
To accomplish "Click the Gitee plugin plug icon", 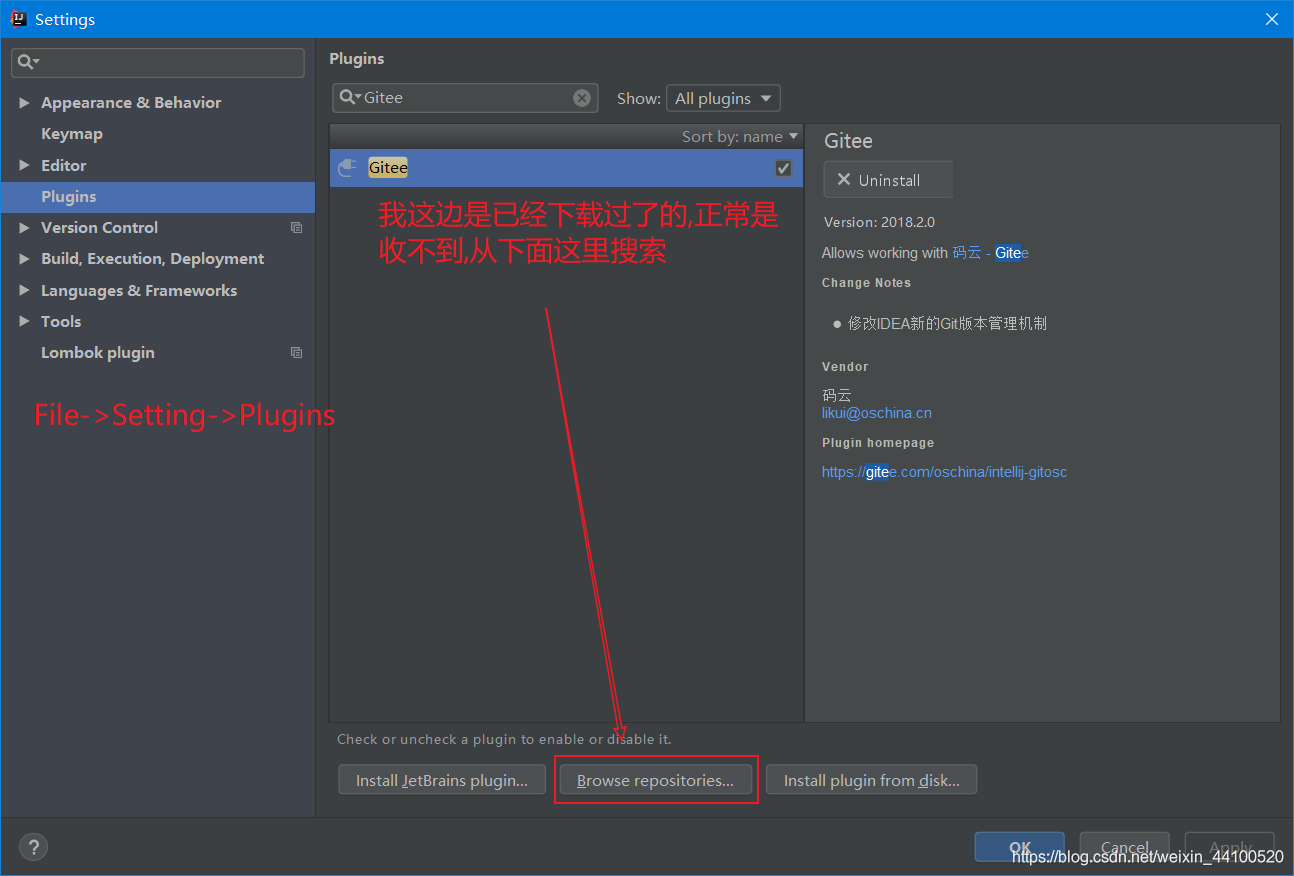I will [x=348, y=168].
